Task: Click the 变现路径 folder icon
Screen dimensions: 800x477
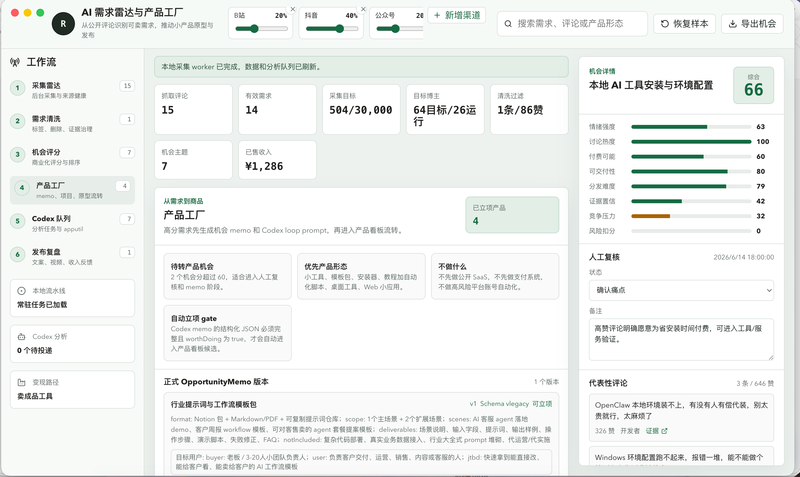Action: (x=21, y=382)
